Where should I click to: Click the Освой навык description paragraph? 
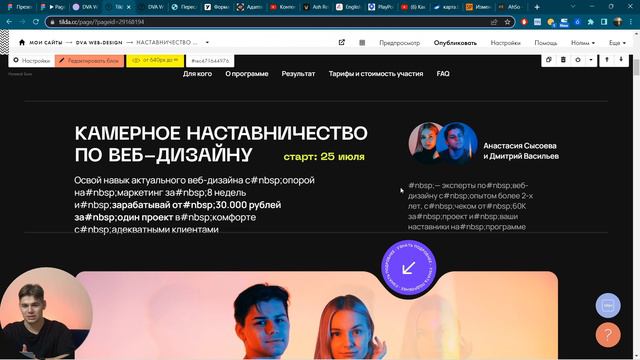(x=194, y=204)
